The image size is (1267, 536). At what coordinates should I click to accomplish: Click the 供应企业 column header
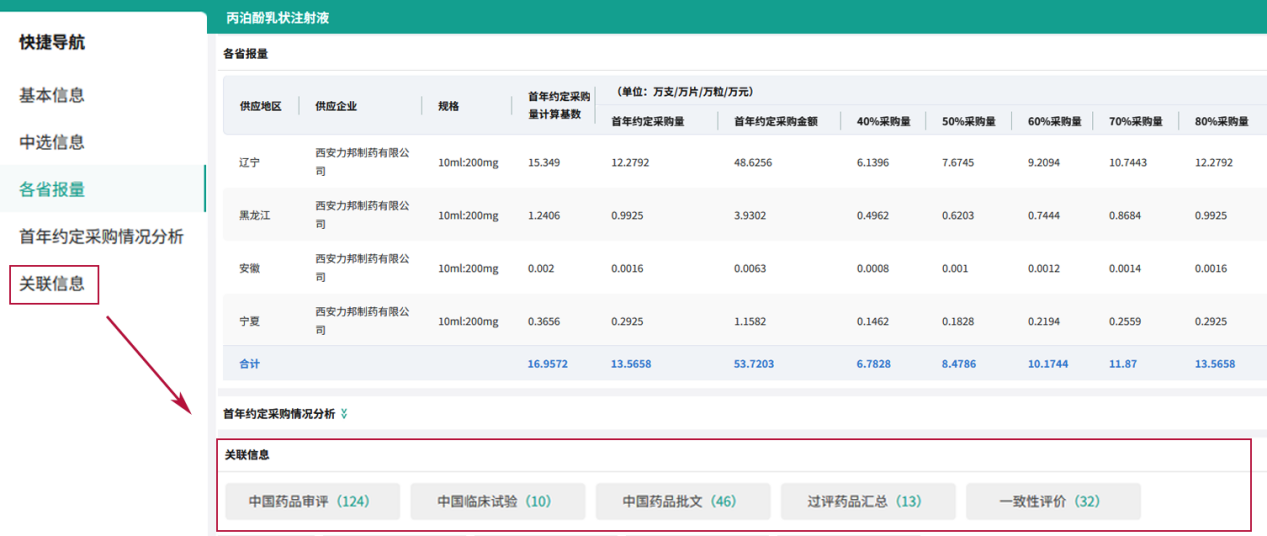336,106
